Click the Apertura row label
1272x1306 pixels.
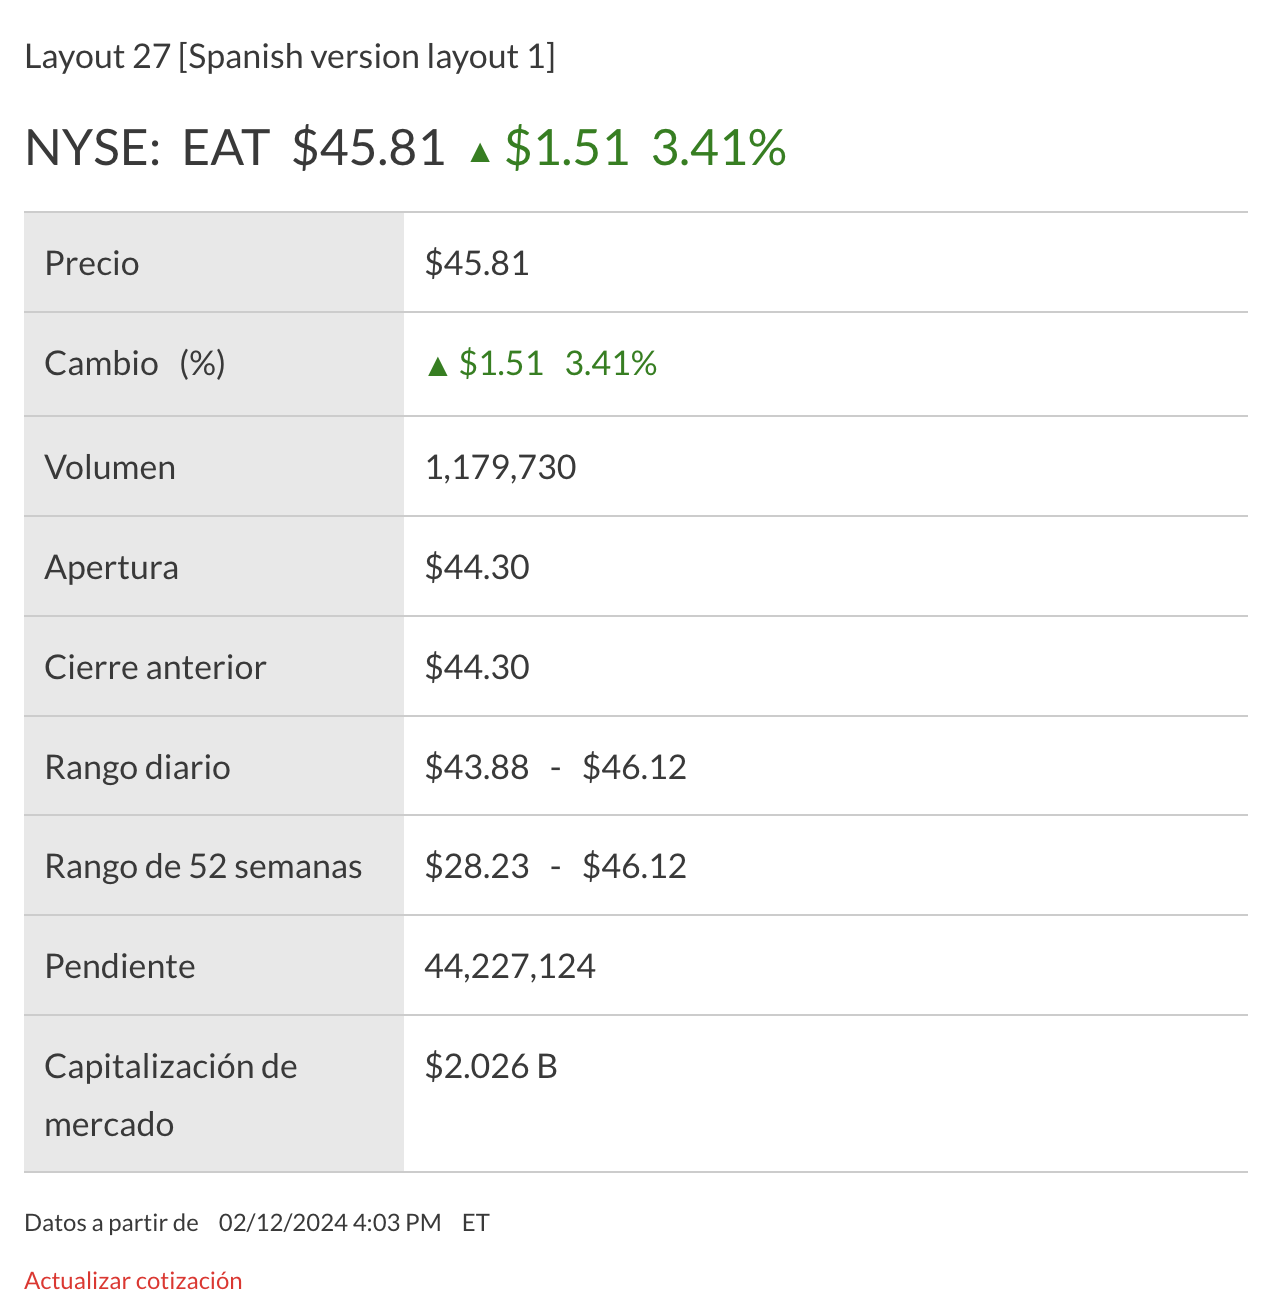pos(112,567)
